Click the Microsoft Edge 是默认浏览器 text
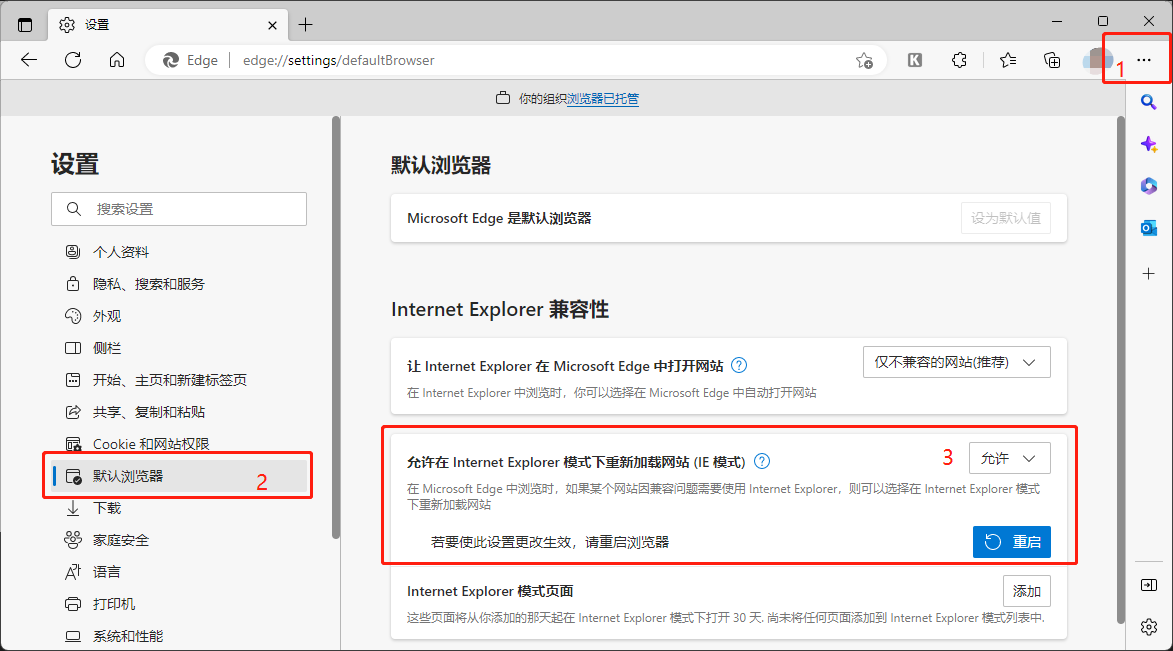The image size is (1173, 651). tap(499, 218)
